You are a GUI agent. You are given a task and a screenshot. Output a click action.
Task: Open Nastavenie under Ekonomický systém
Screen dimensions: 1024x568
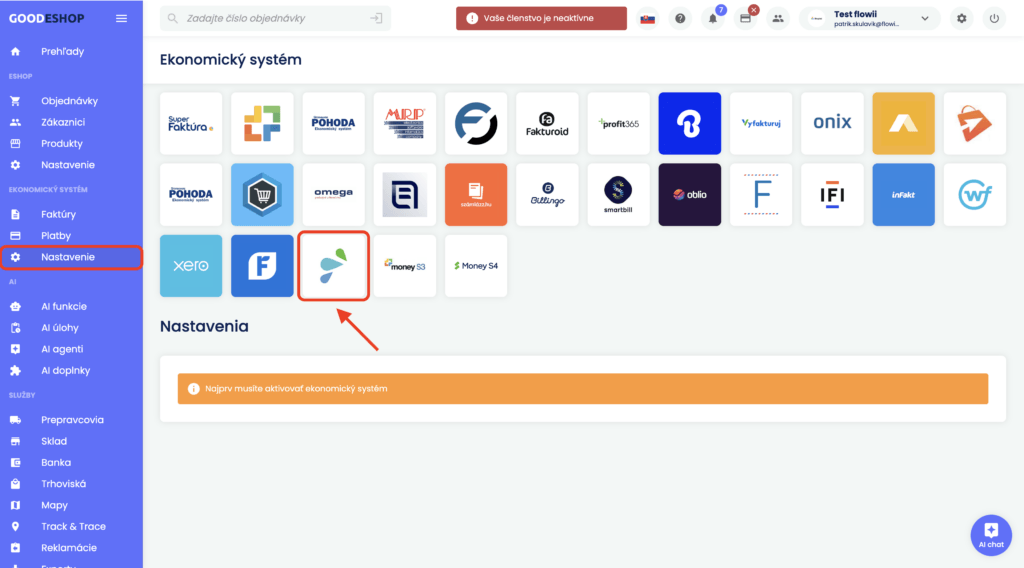71,257
